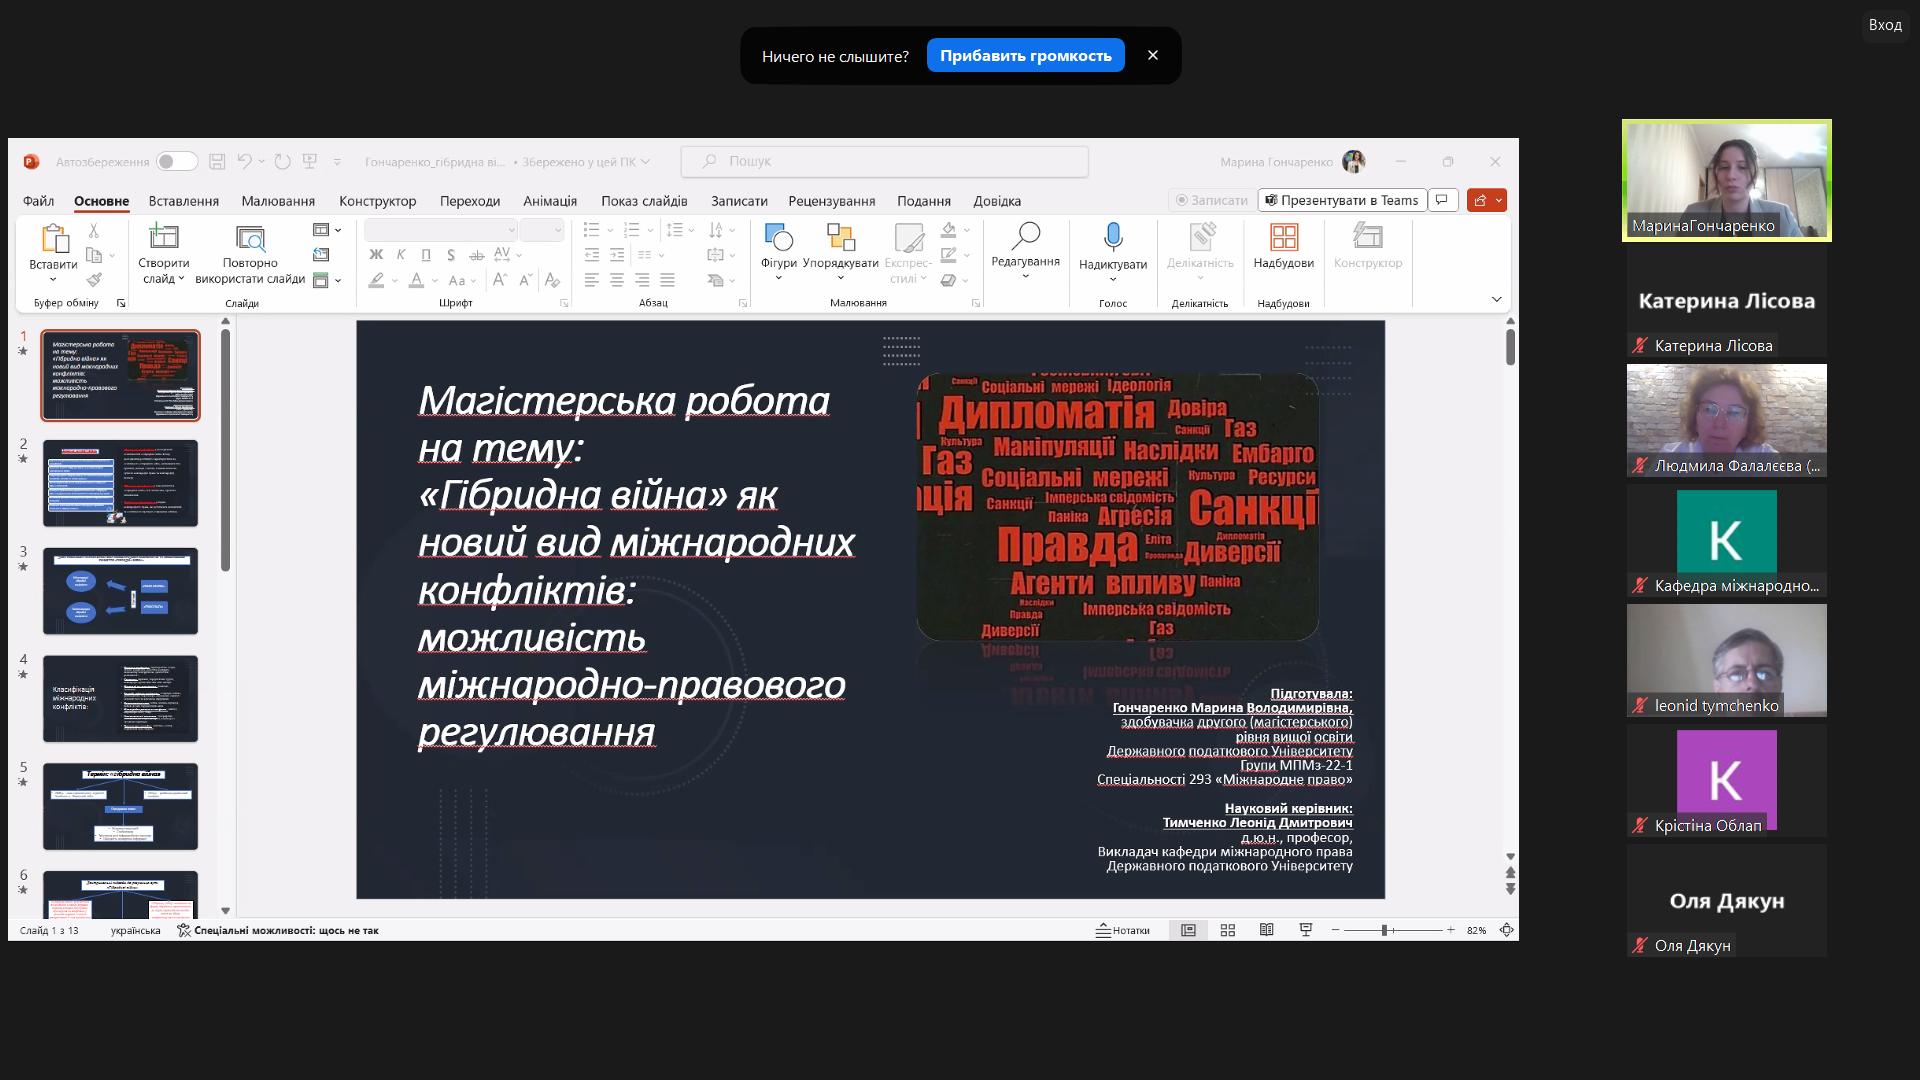Switch to the Анімація tab
Screen dimensions: 1920x1080
[x=550, y=201]
